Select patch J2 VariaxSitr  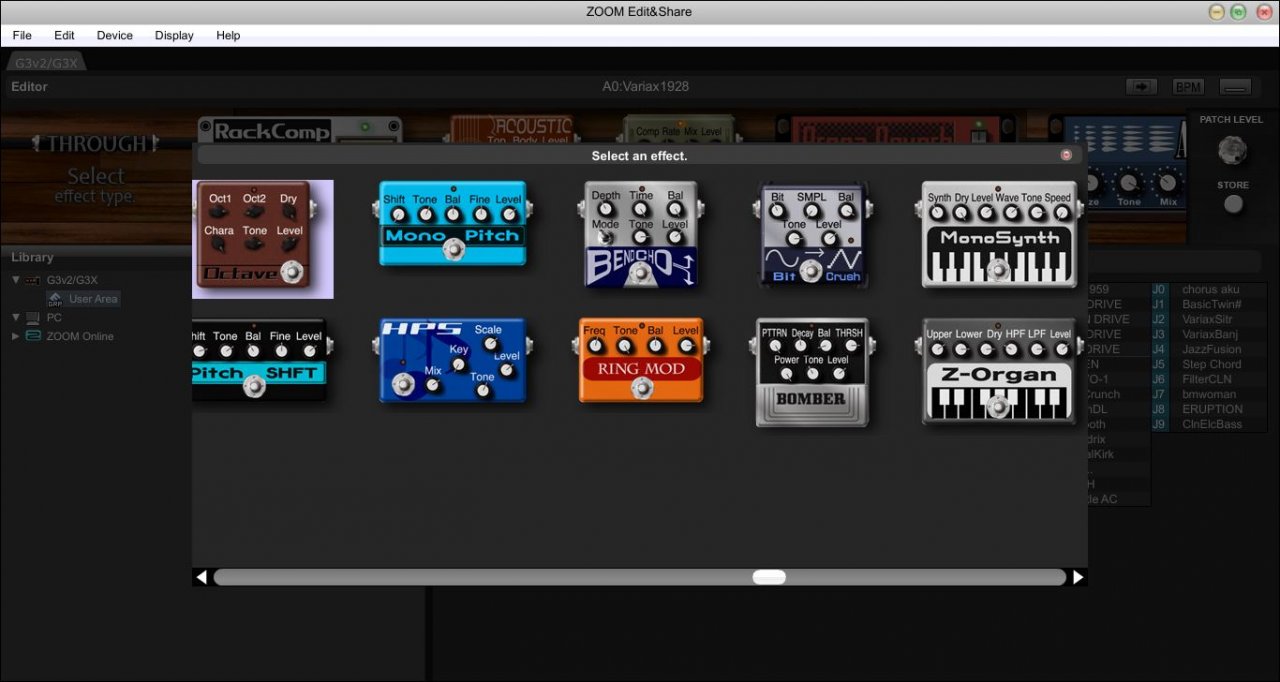pos(1208,319)
